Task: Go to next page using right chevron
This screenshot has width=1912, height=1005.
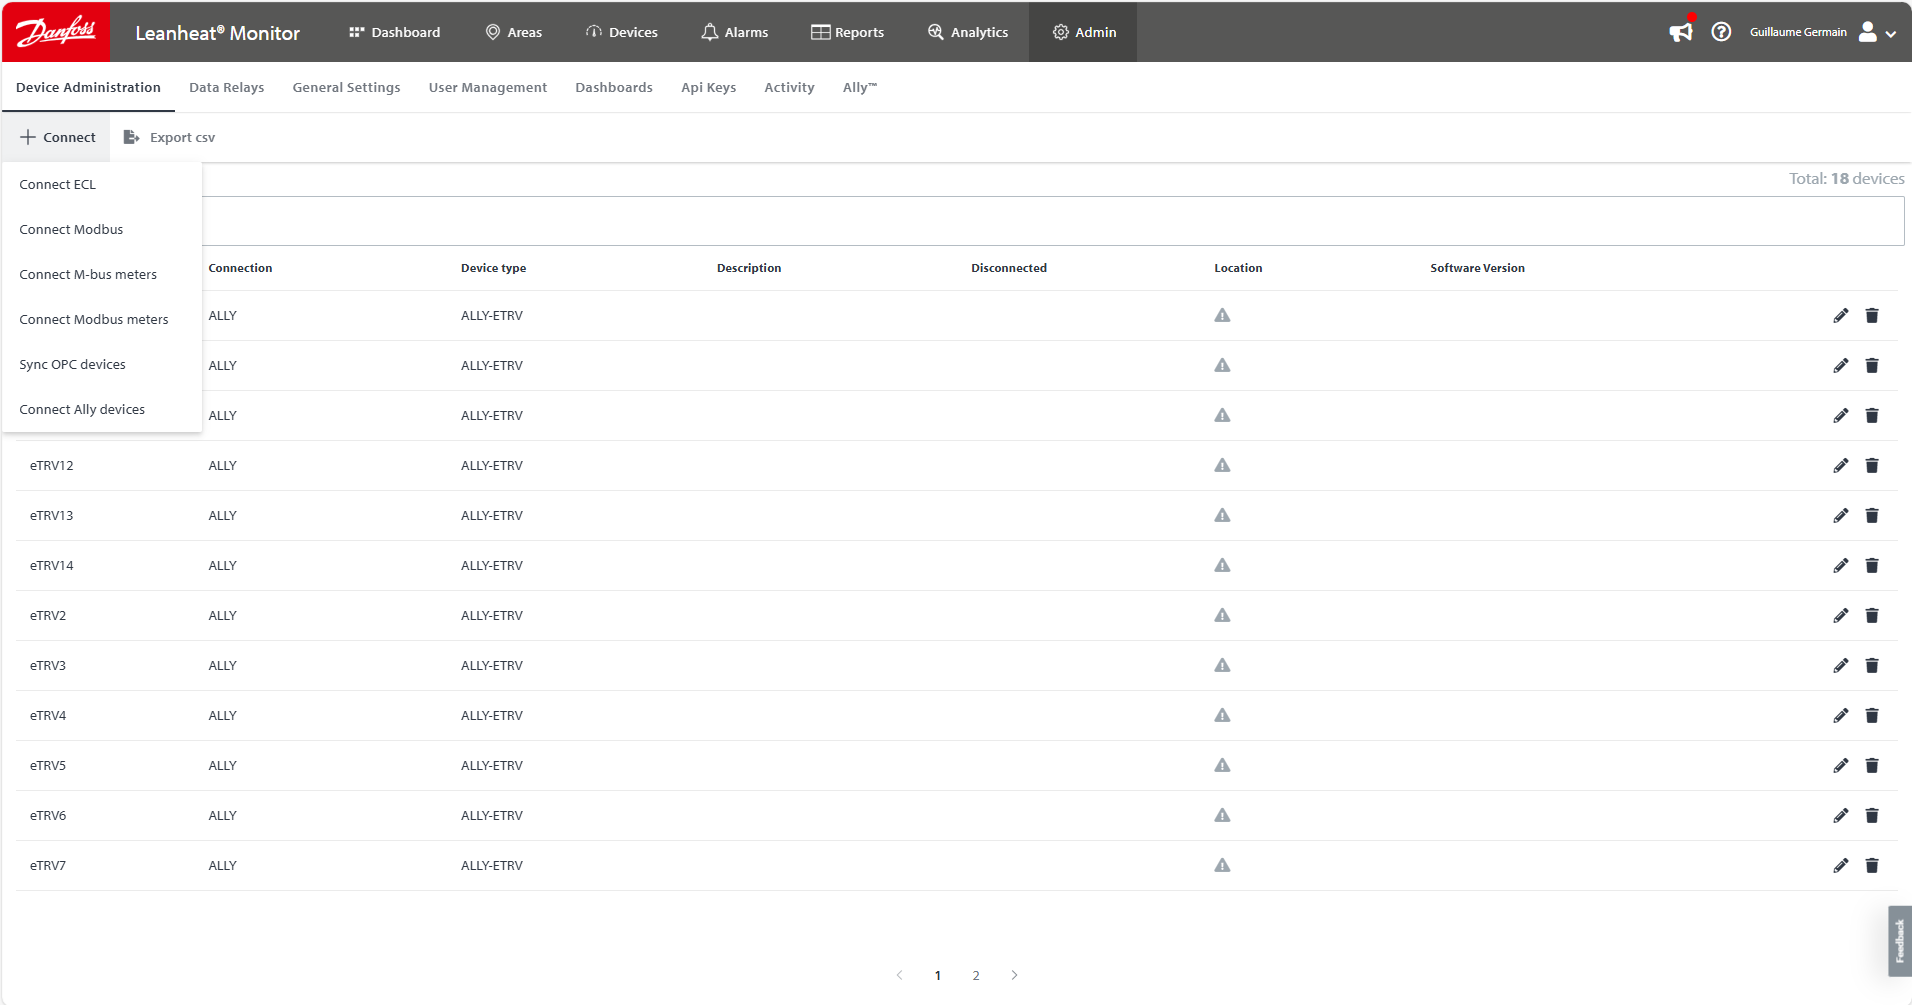Action: [x=1014, y=975]
